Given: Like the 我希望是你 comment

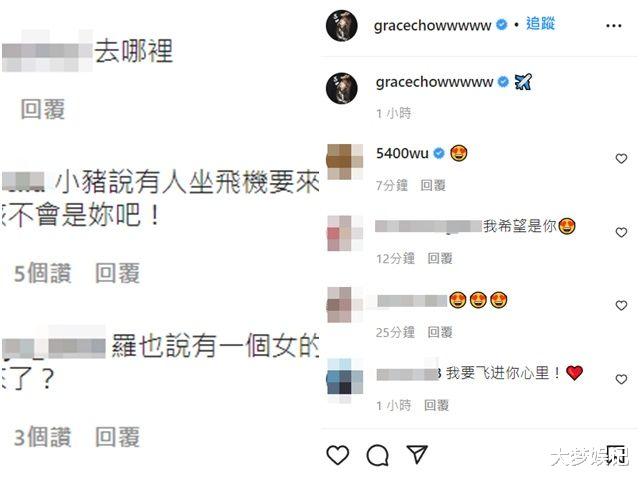Looking at the screenshot, I should (x=621, y=232).
